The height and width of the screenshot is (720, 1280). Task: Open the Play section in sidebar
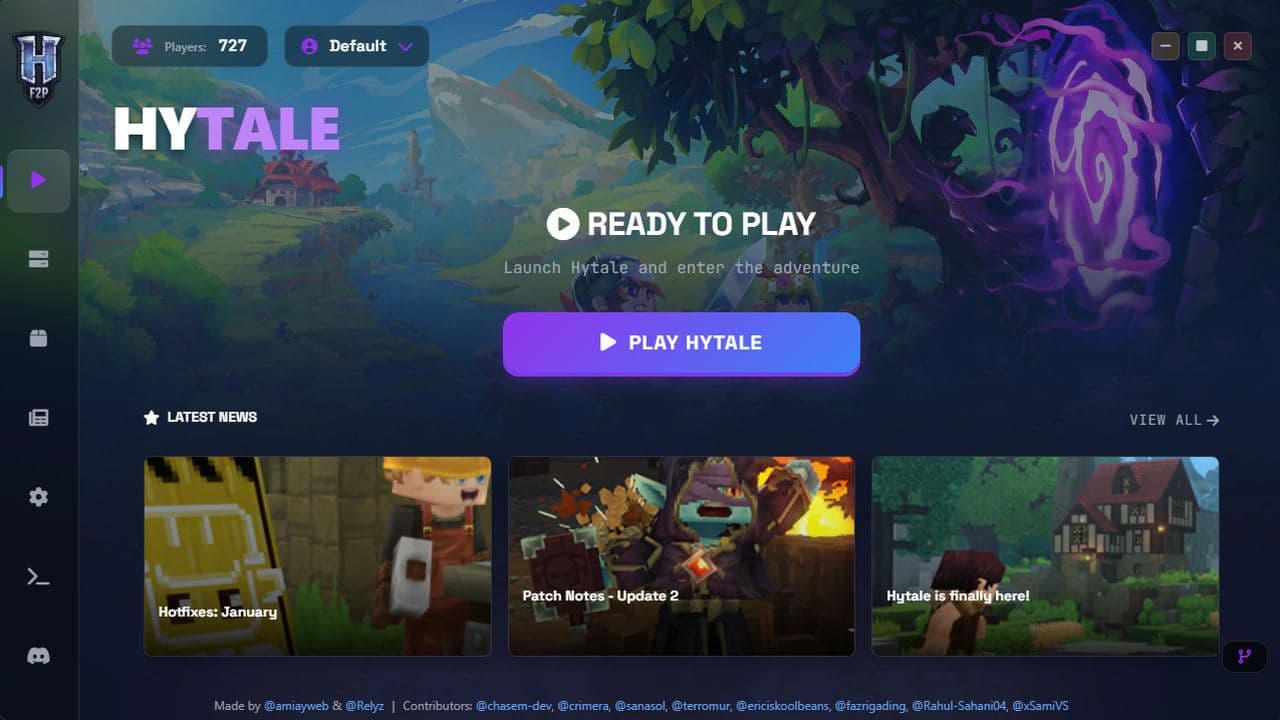[38, 181]
